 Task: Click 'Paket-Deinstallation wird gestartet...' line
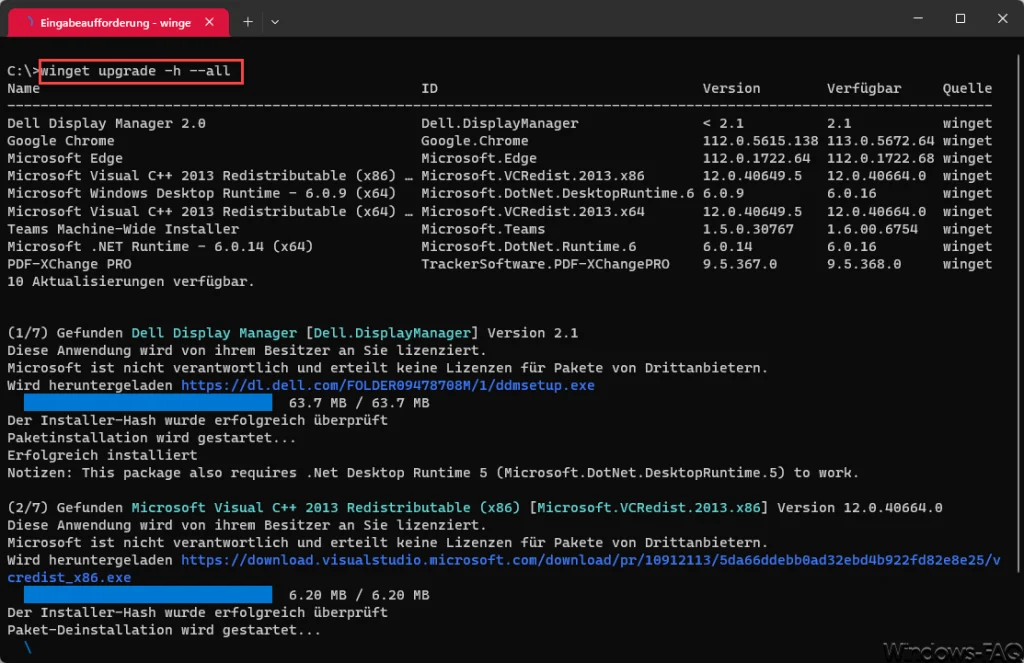point(164,630)
